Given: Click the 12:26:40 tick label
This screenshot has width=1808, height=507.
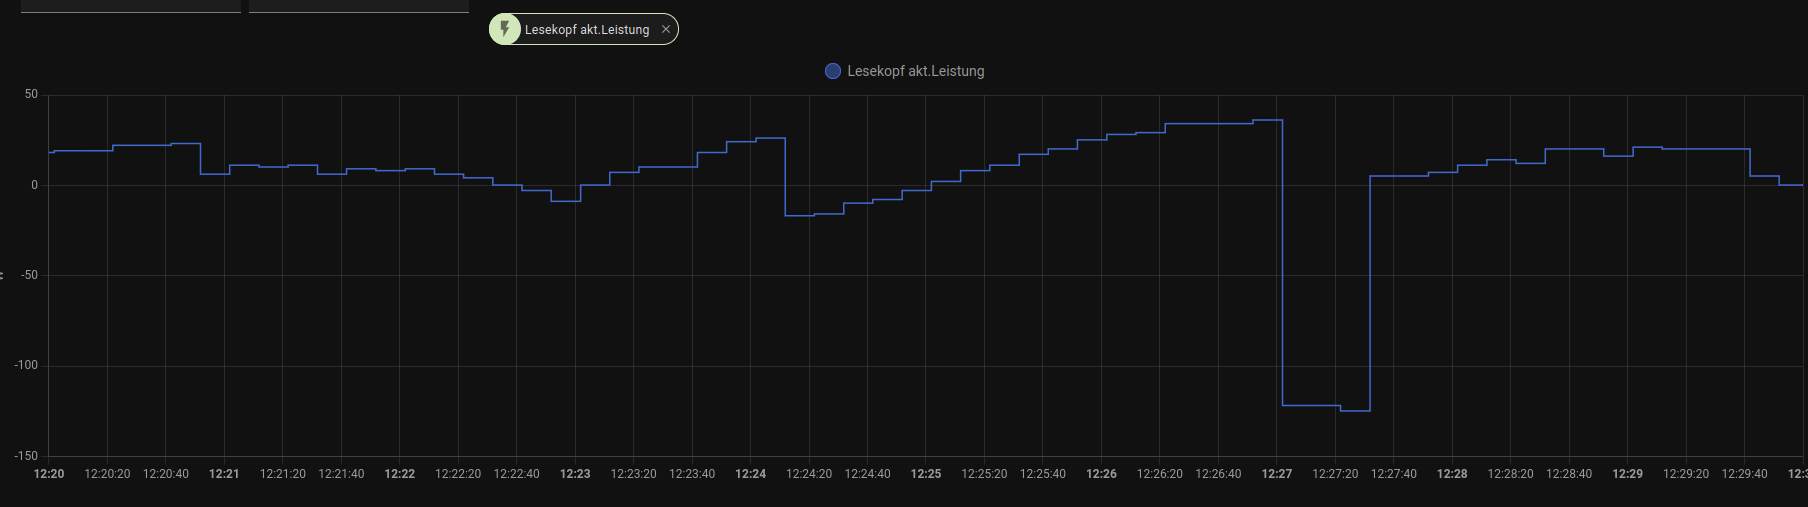Looking at the screenshot, I should (1218, 474).
